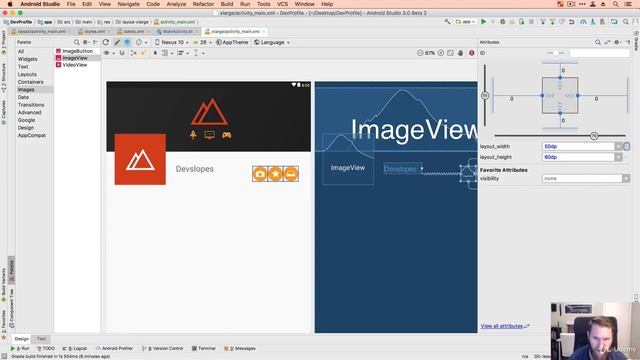Screen dimensions: 640x360
Task: Click the Debug app bug icon
Action: [x=503, y=22]
